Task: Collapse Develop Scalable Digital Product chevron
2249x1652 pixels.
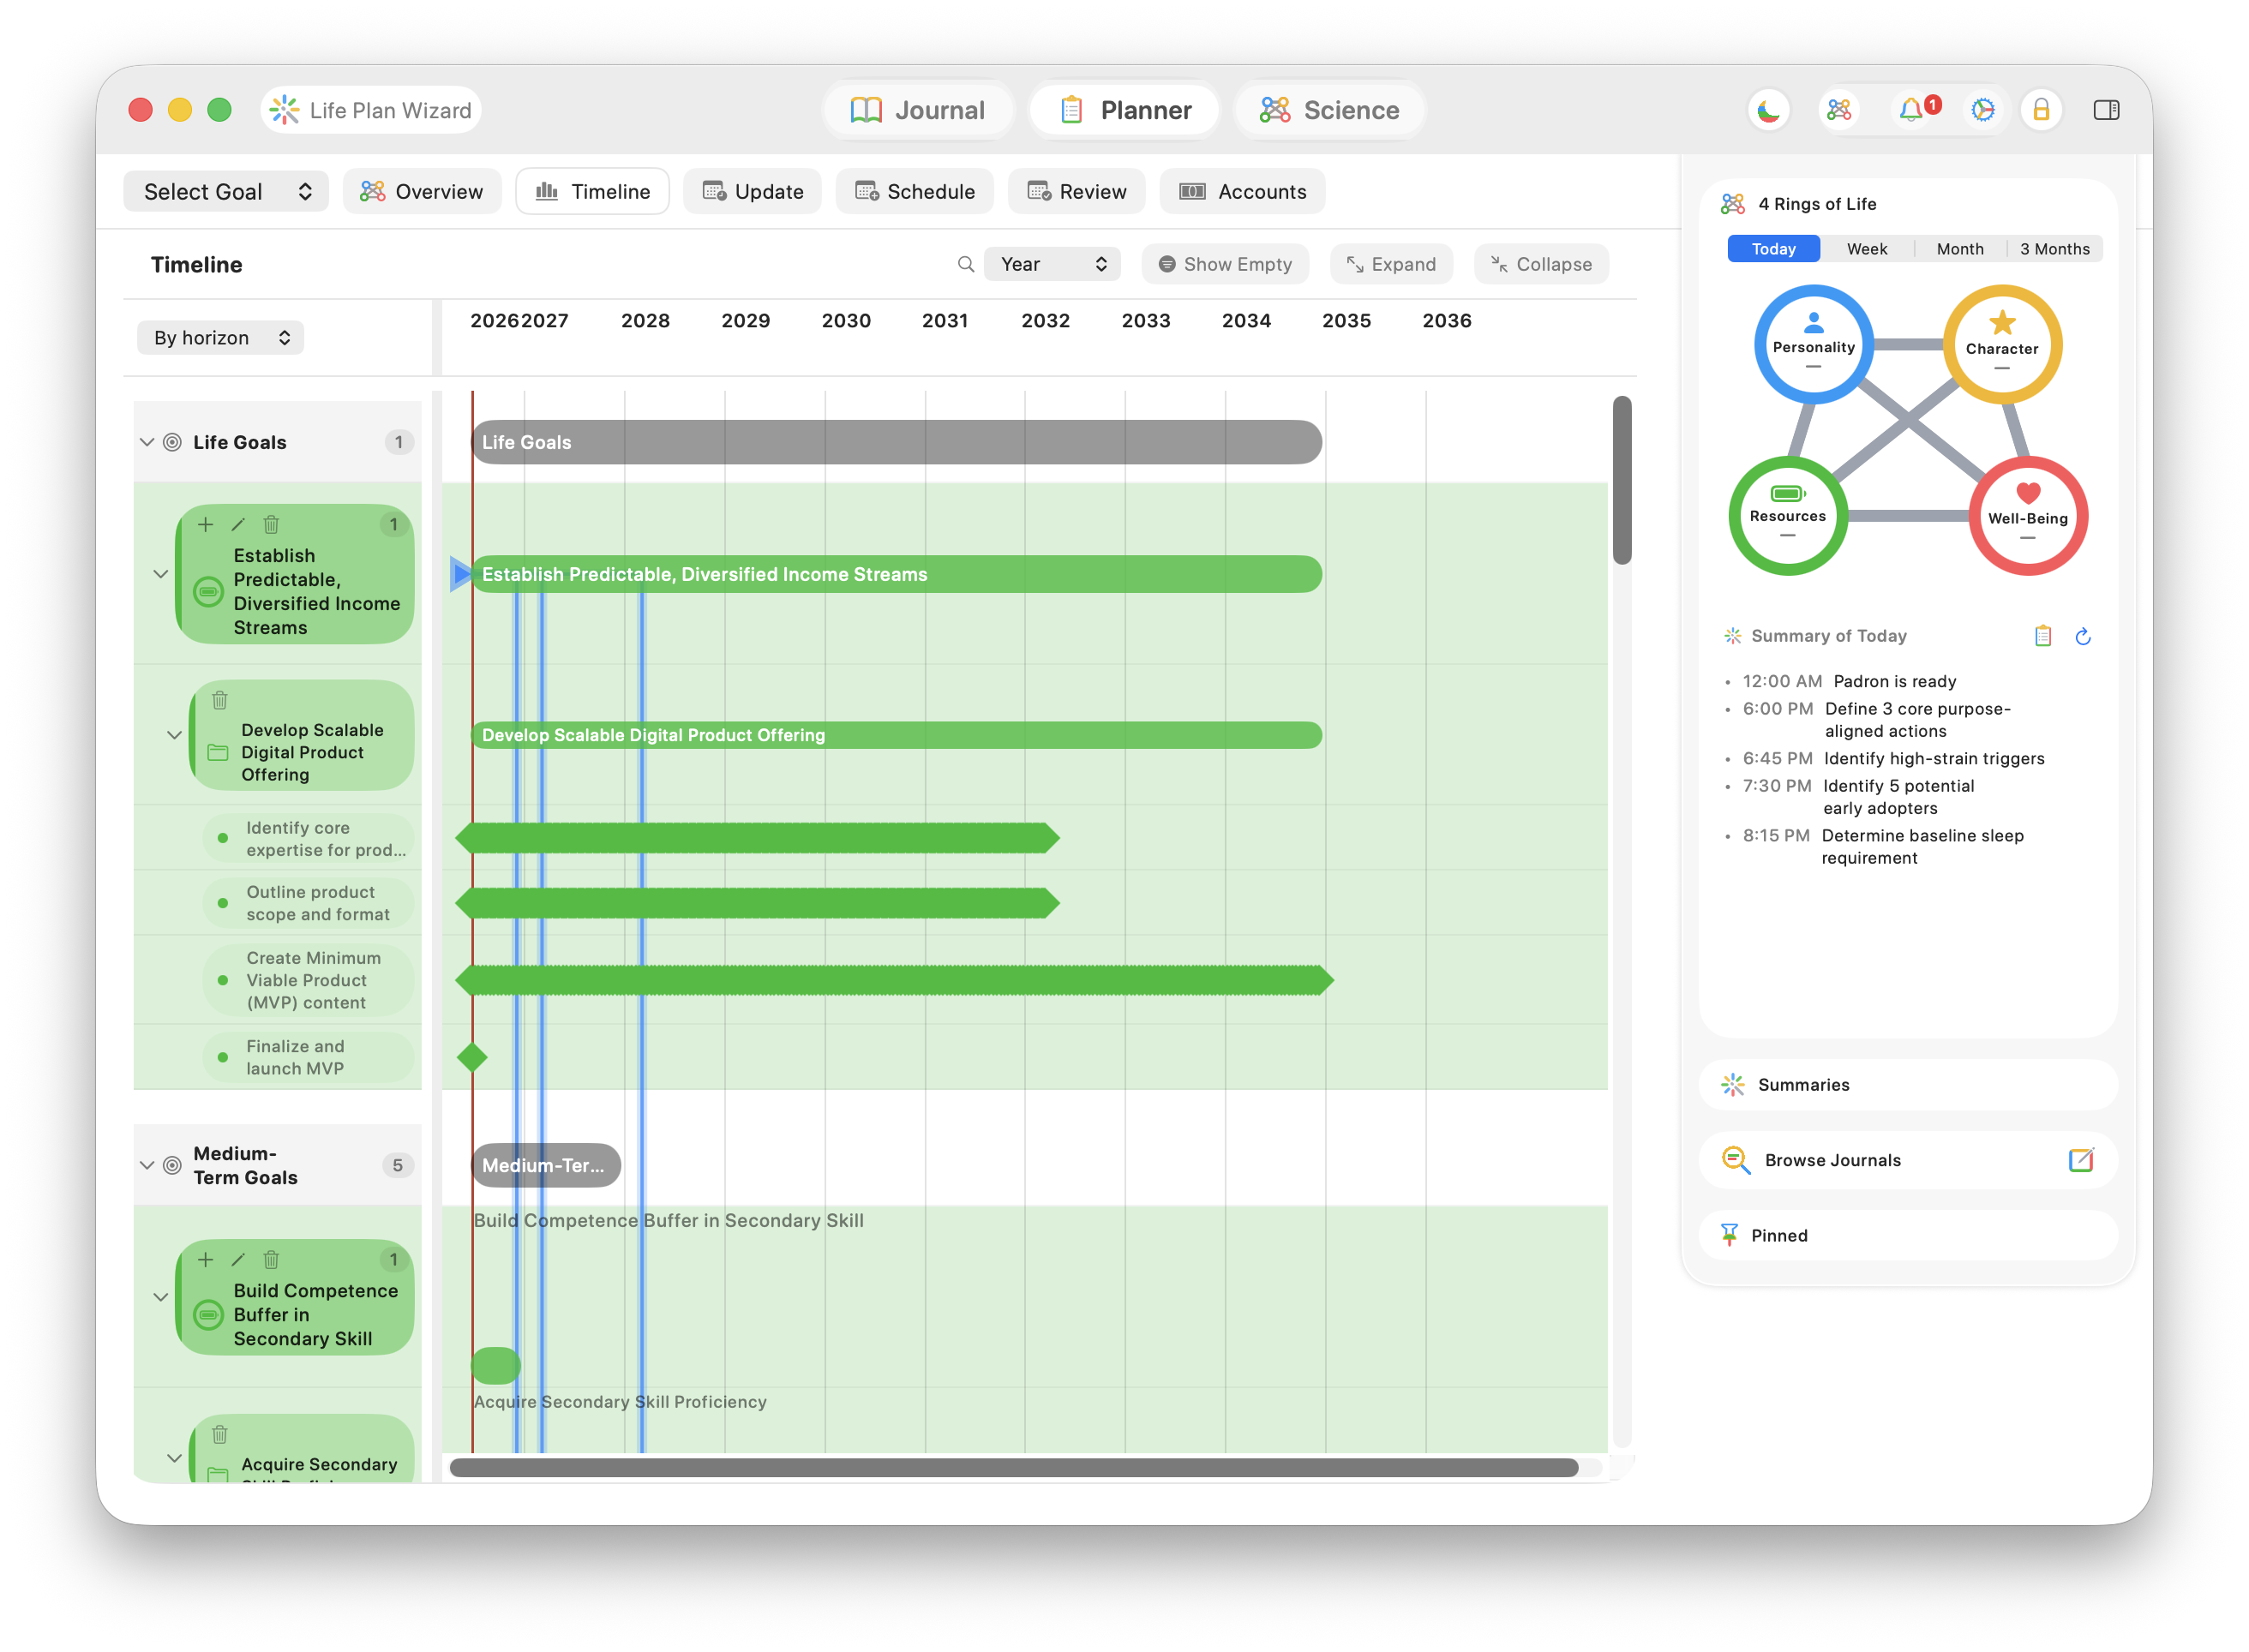Action: pos(174,735)
